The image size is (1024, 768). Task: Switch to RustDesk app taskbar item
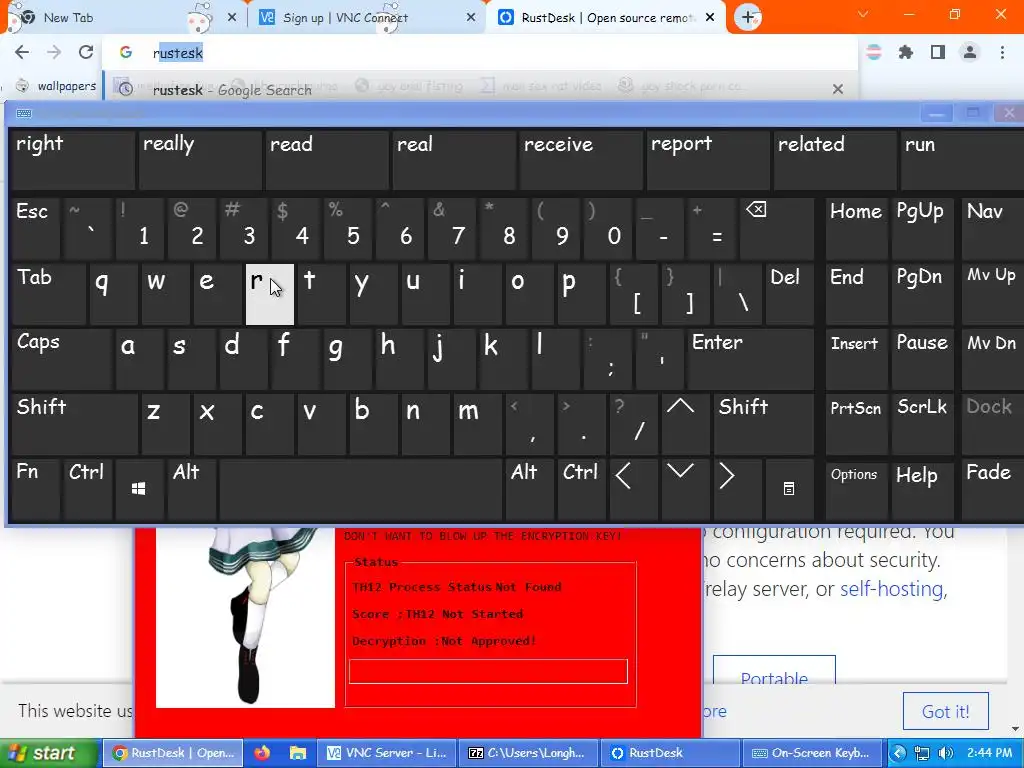click(x=670, y=753)
